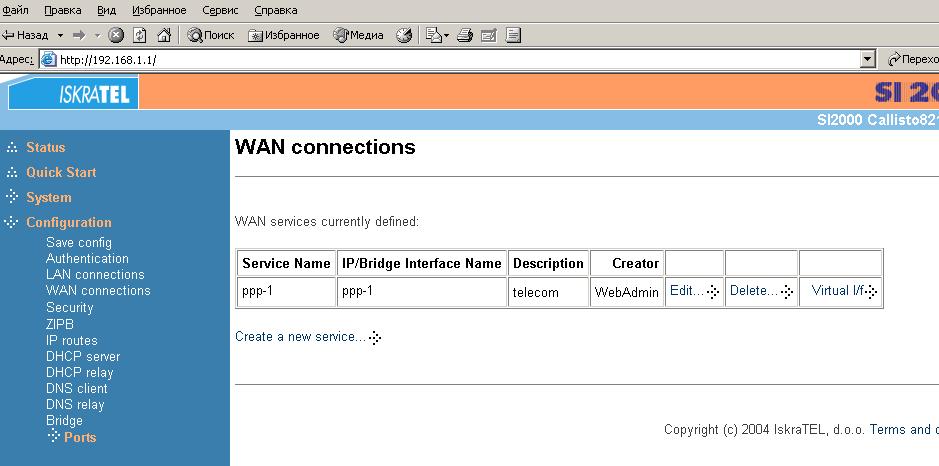
Task: Open the Назад history dropdown arrow
Action: point(60,35)
